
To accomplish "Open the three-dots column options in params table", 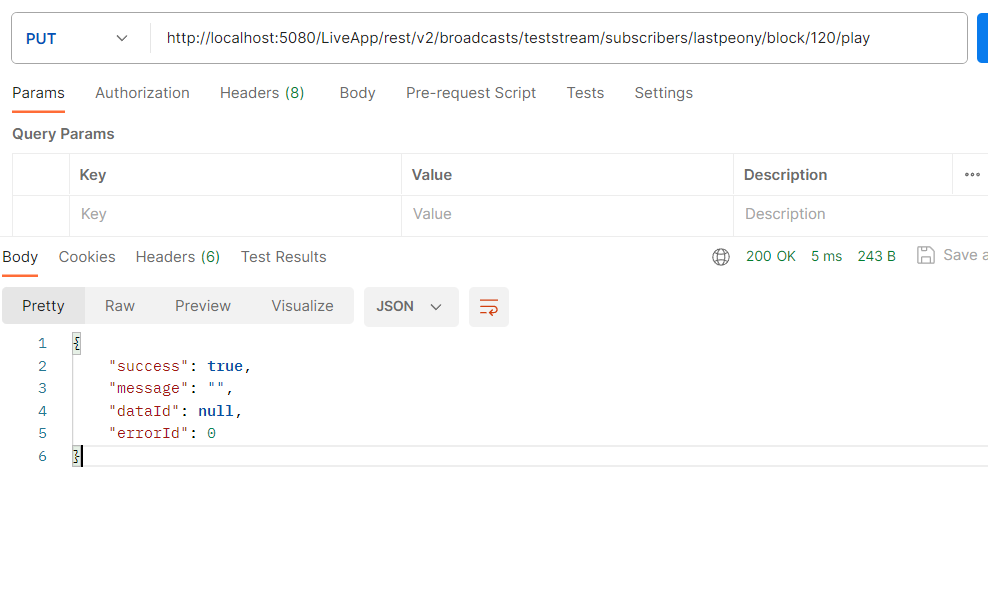I will tap(972, 175).
